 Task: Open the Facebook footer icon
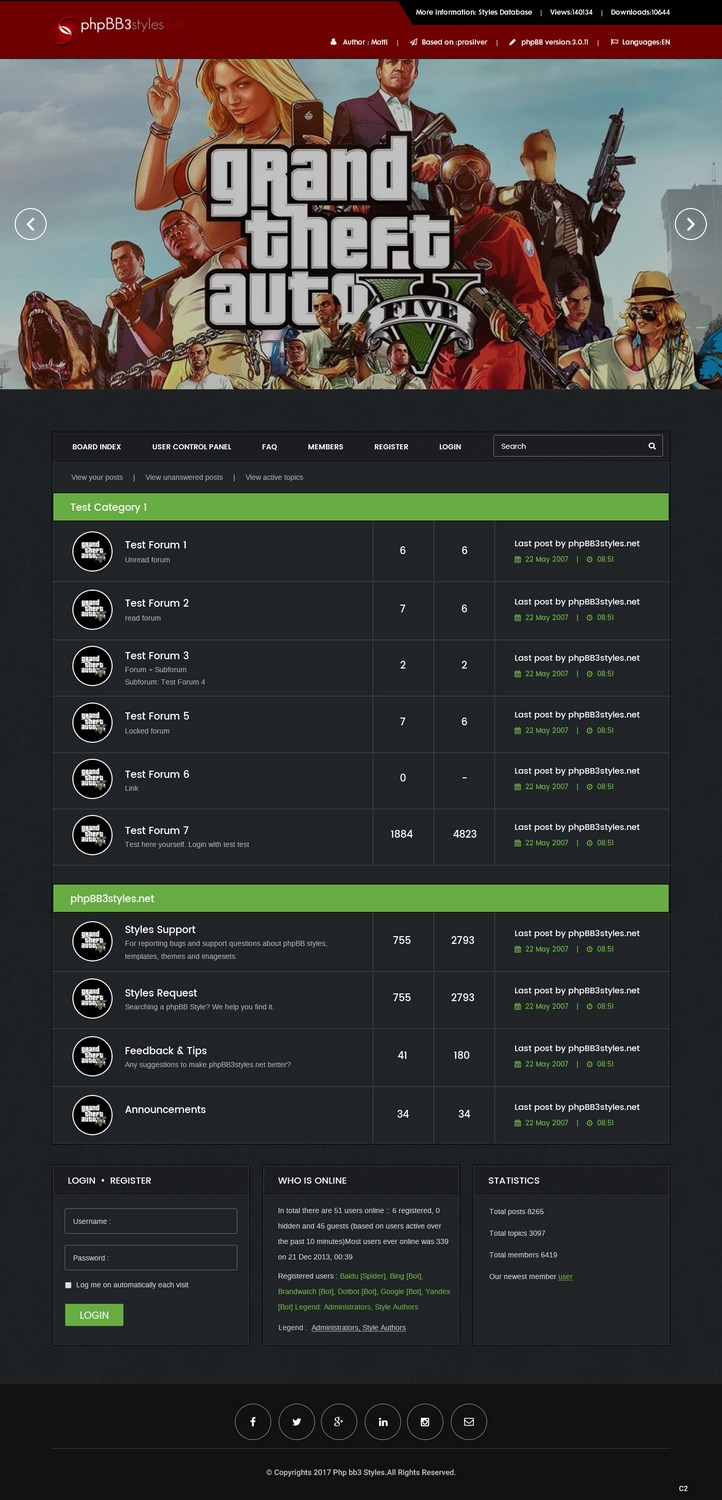[253, 1422]
